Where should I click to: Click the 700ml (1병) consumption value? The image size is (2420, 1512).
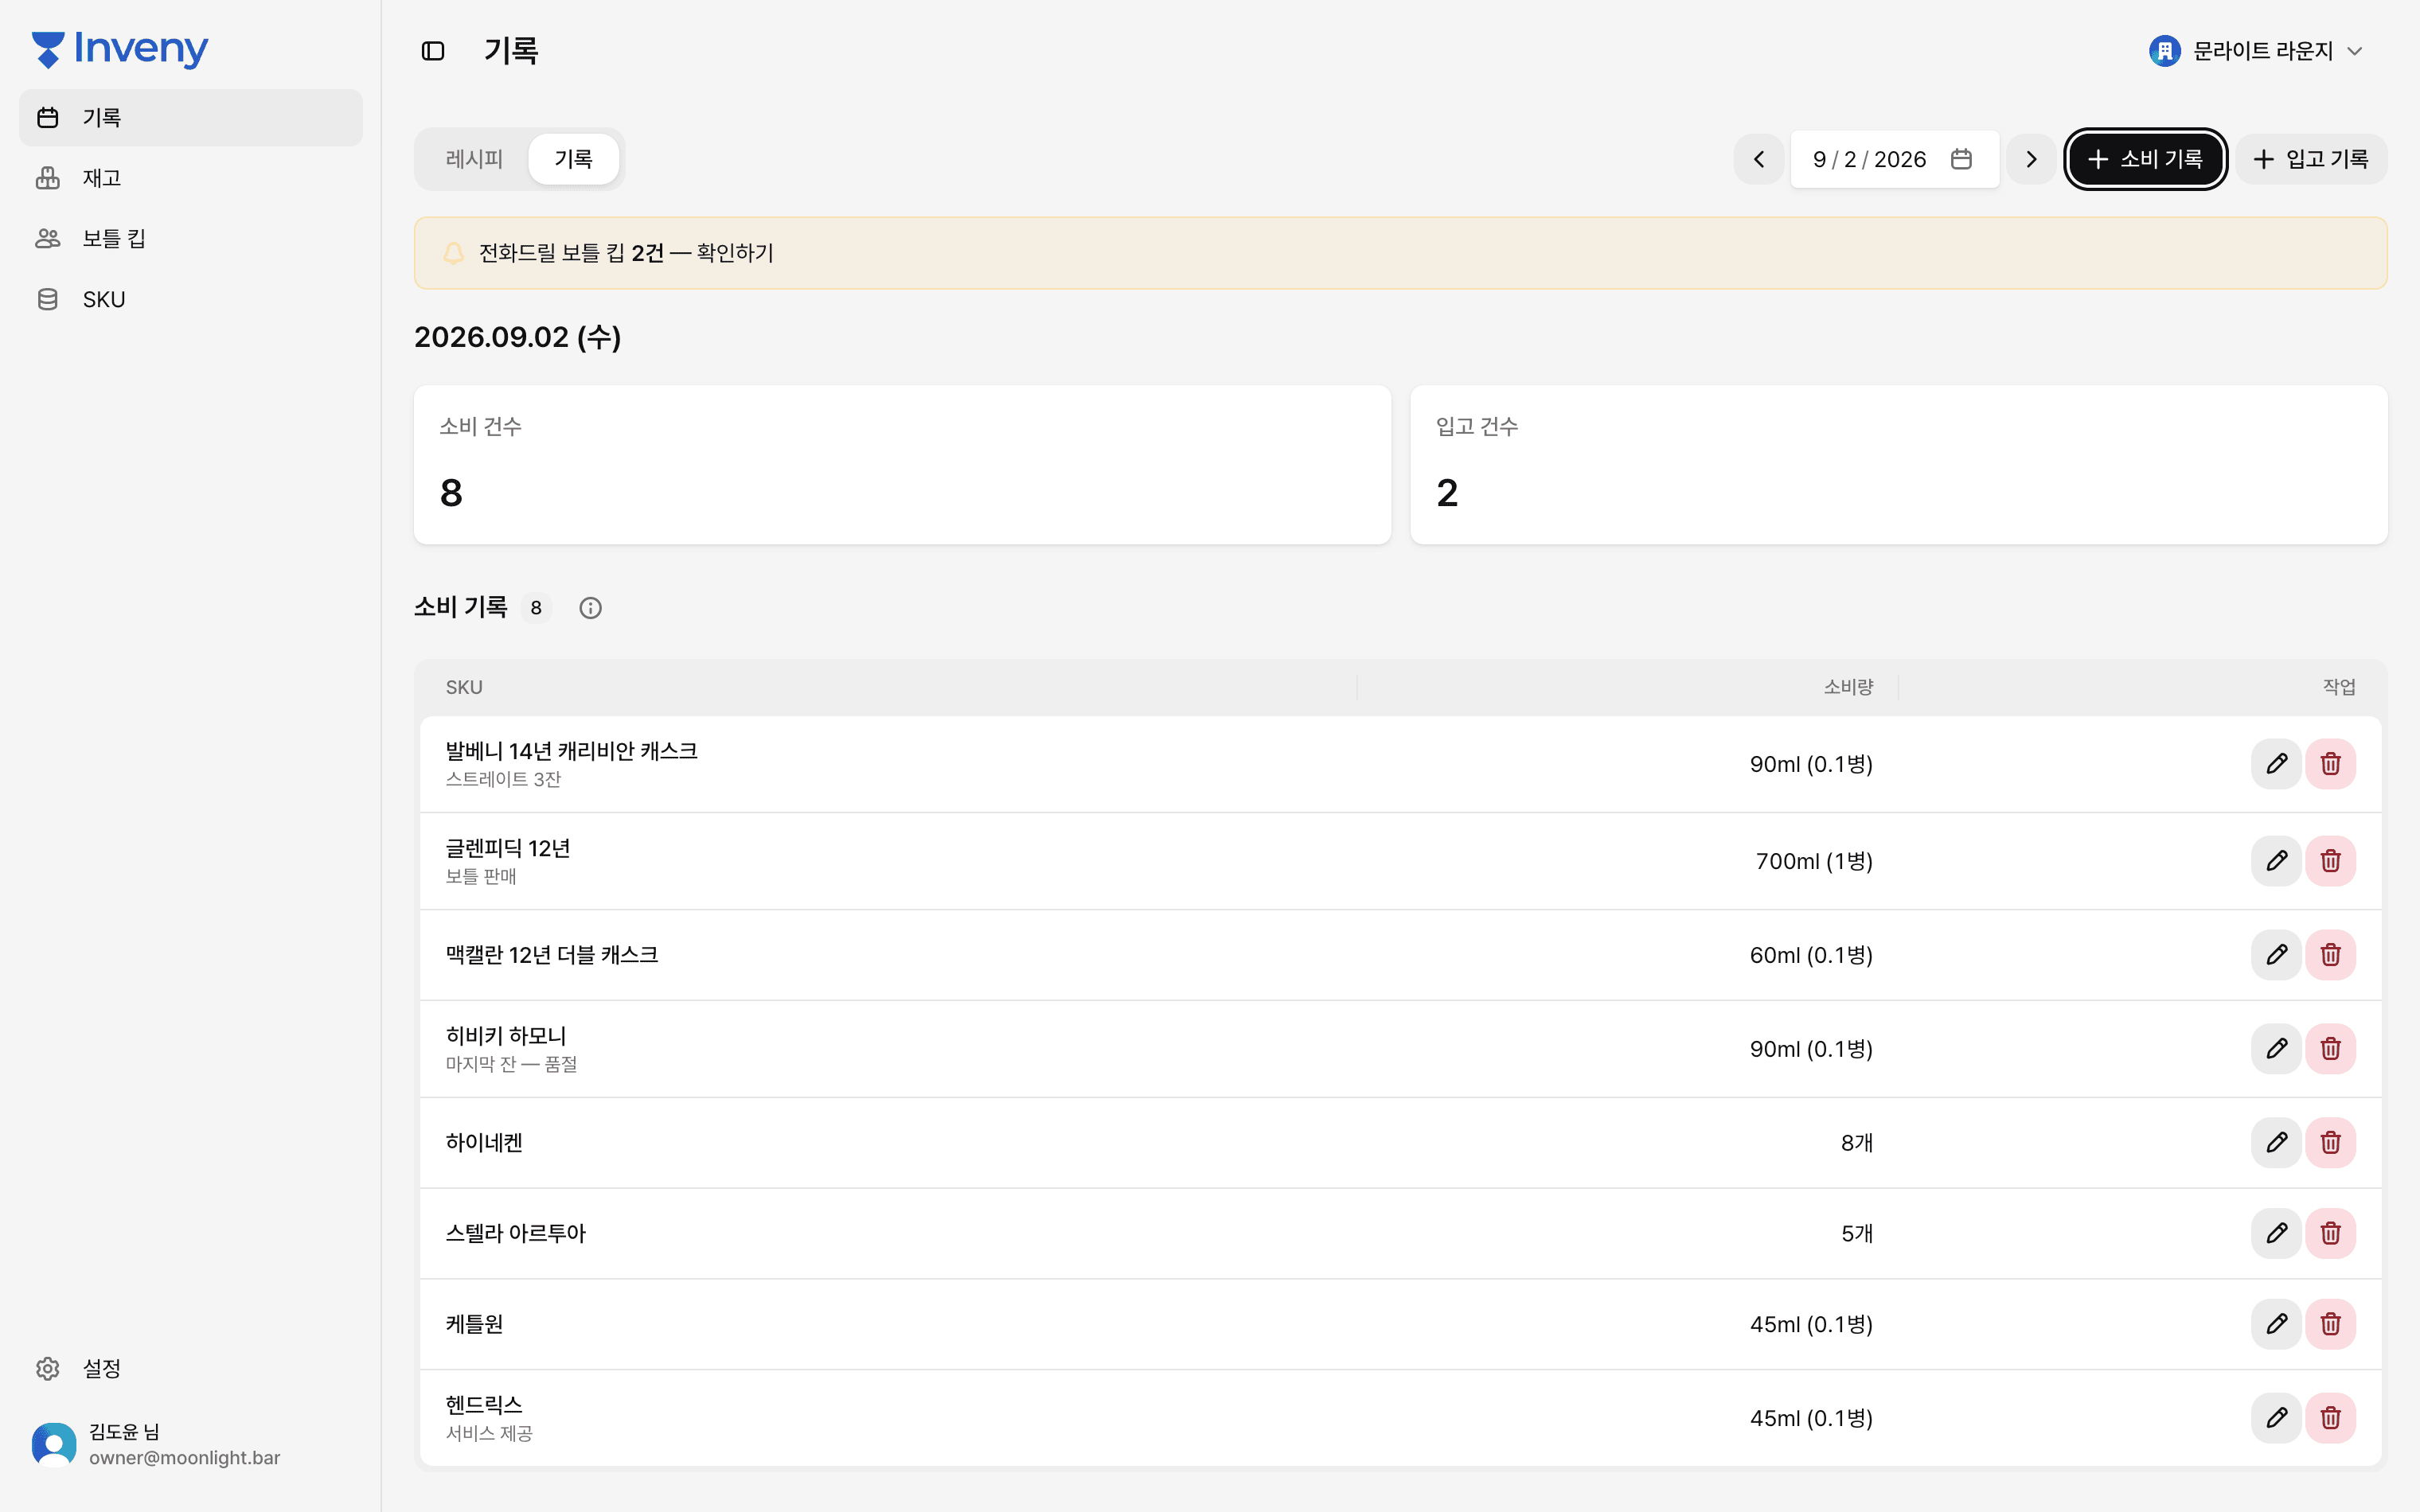pyautogui.click(x=1814, y=861)
